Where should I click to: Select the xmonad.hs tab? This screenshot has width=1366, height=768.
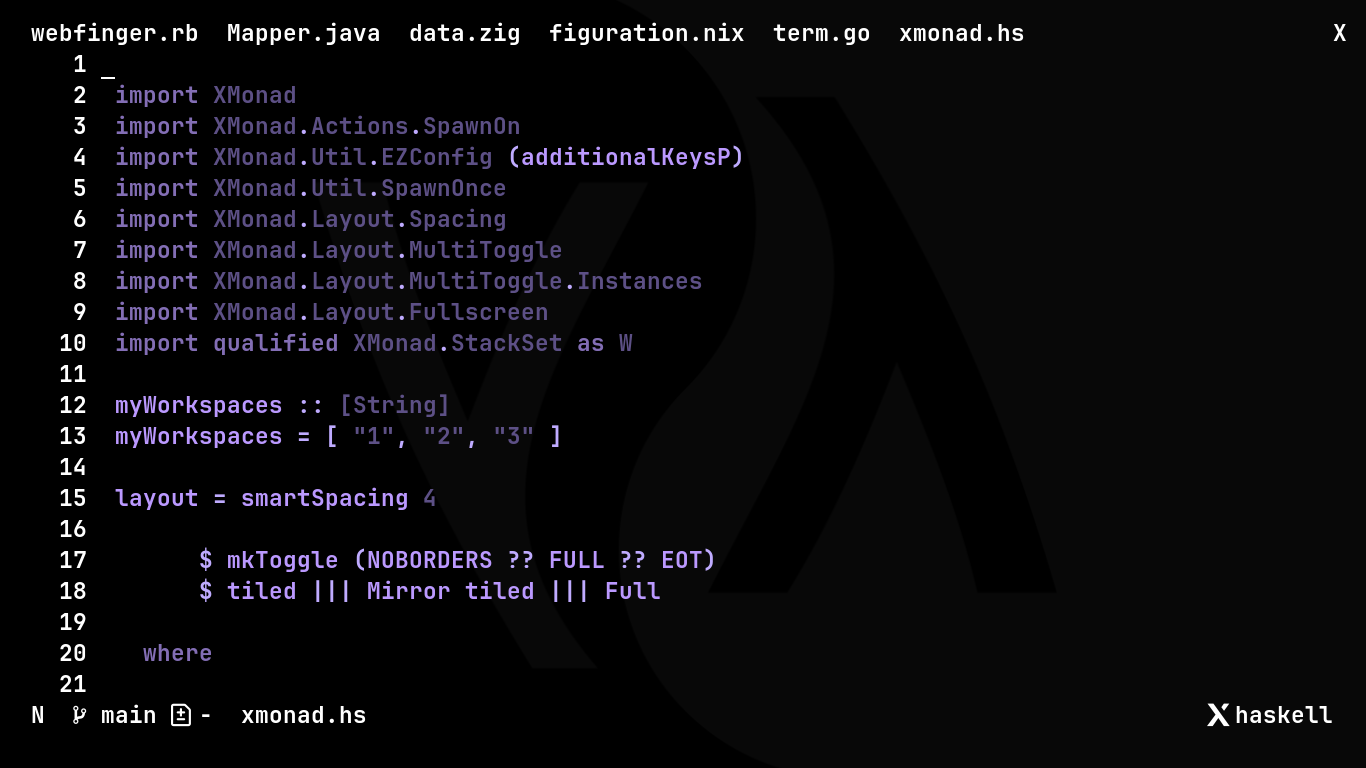(962, 33)
